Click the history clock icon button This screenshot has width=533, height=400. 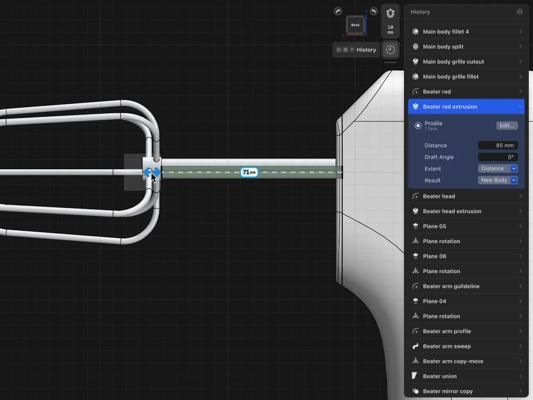390,50
